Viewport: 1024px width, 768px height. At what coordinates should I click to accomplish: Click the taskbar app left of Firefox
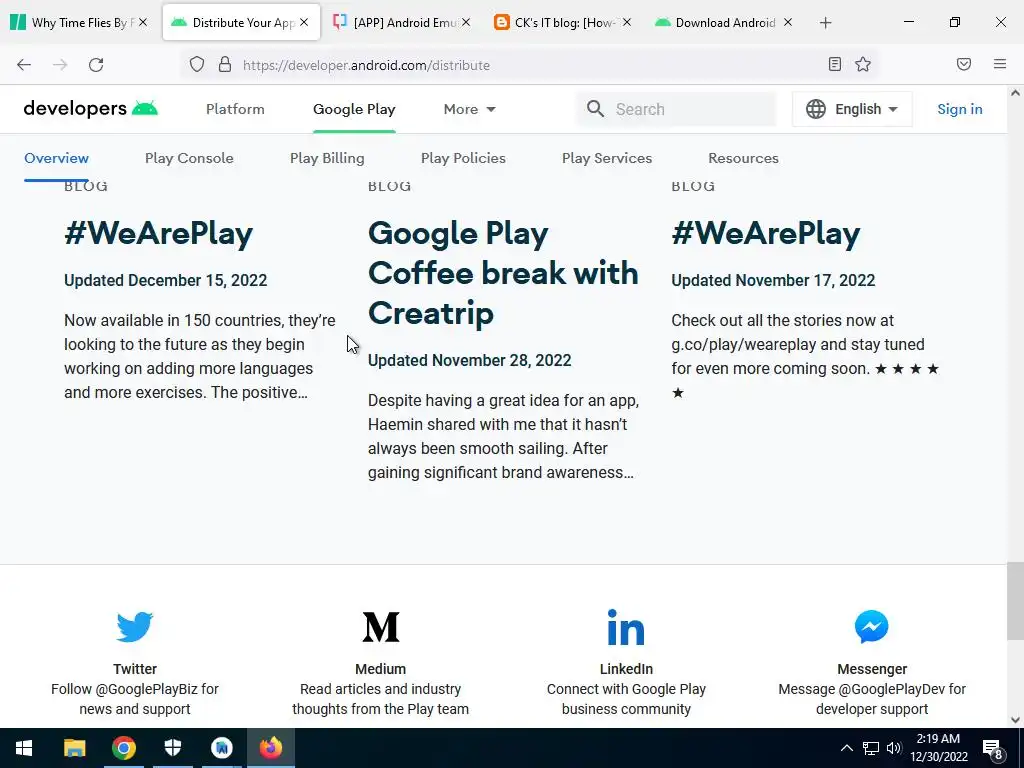pos(221,748)
